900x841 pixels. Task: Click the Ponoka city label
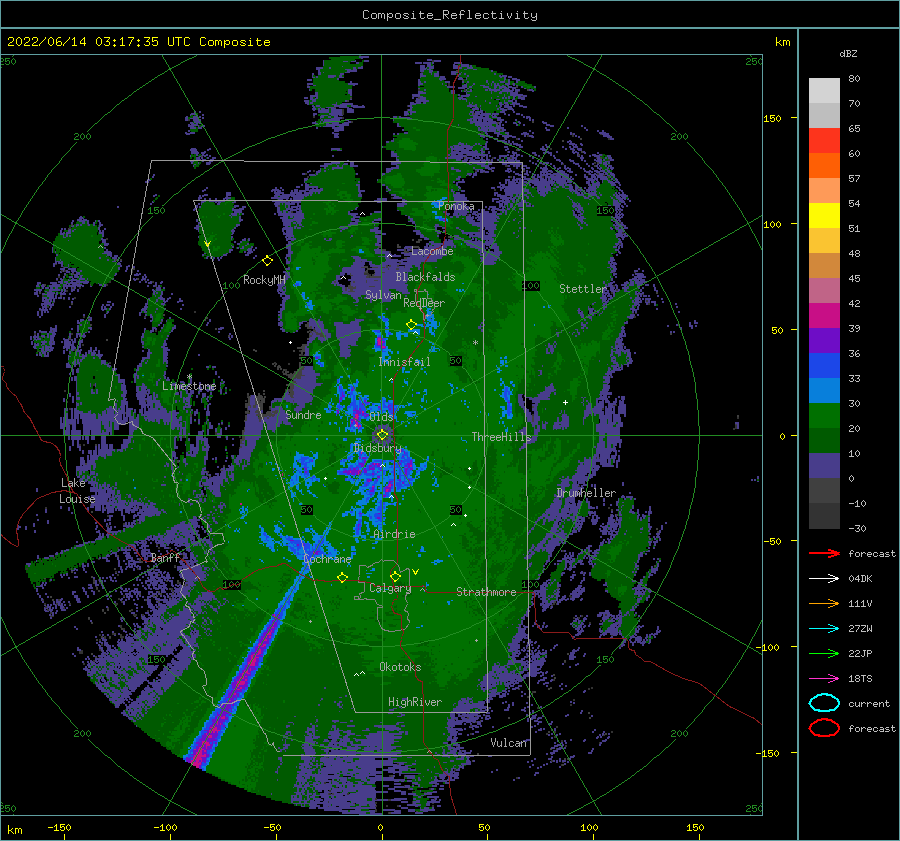tap(456, 206)
